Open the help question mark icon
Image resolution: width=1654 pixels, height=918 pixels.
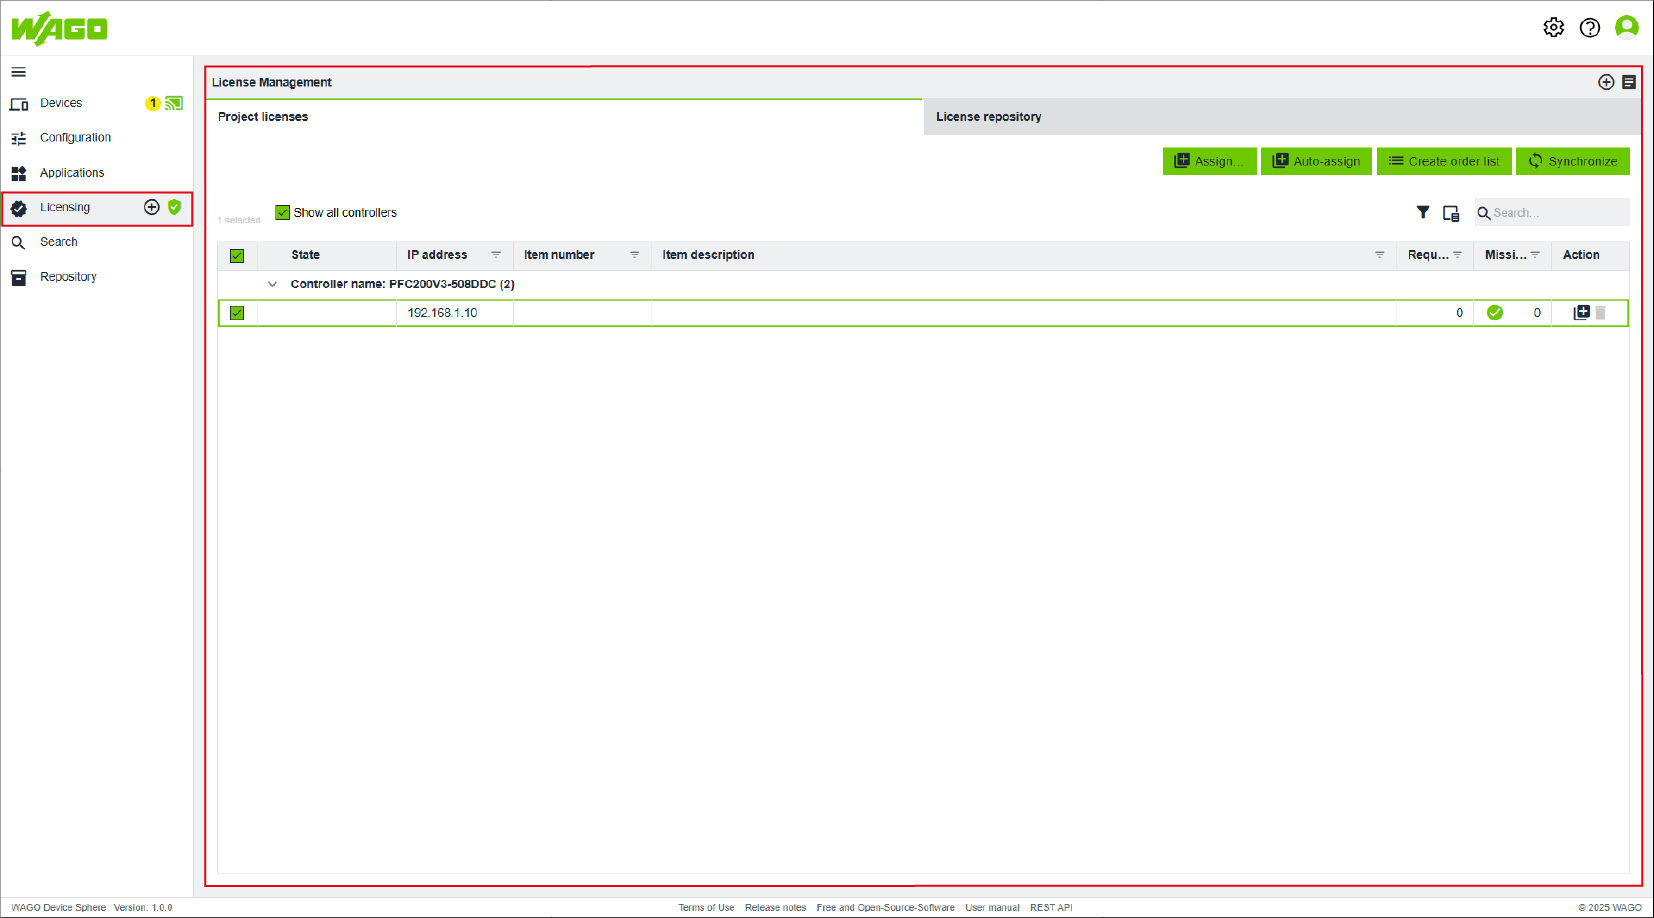(x=1590, y=28)
